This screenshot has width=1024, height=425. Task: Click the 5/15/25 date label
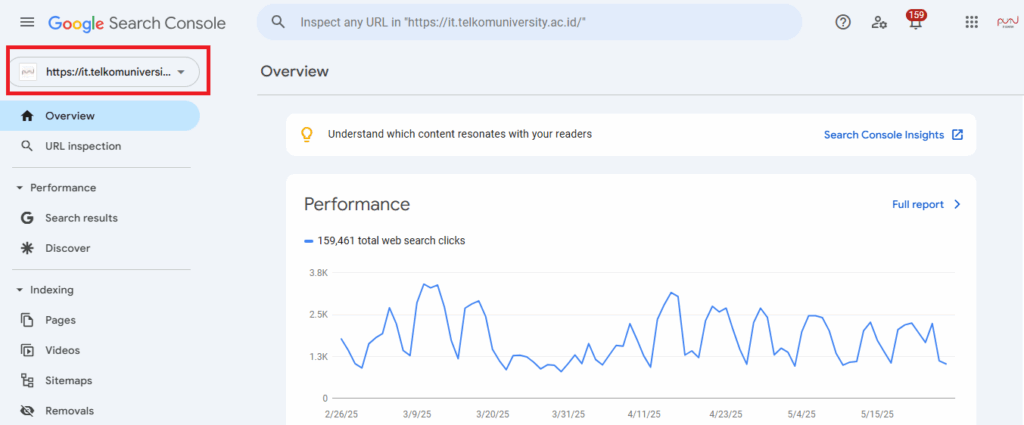click(877, 414)
